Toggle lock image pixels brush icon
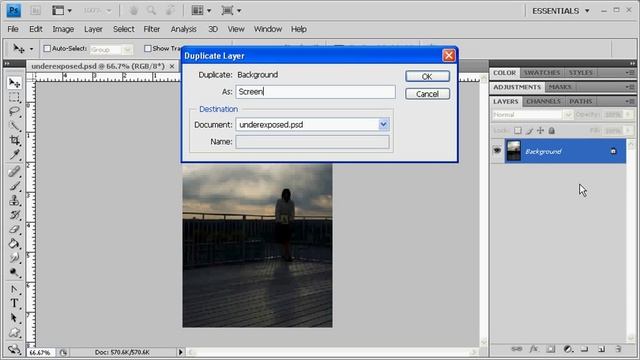Screen dimensions: 640x360 pyautogui.click(x=529, y=131)
